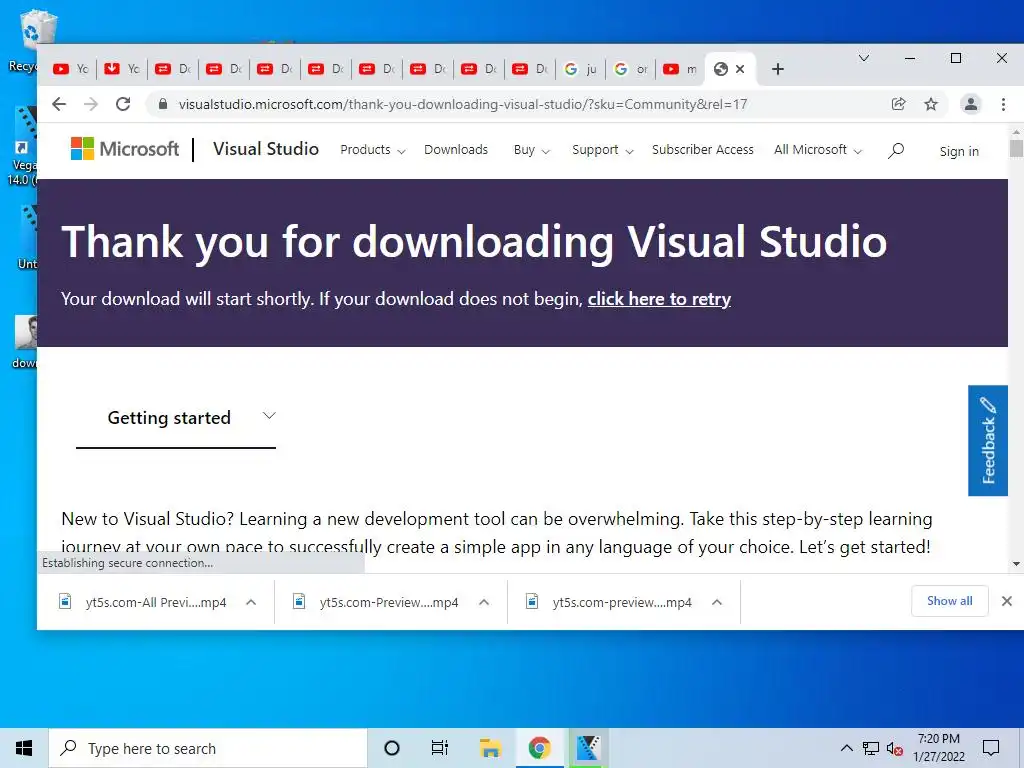Open Subscriber Access
This screenshot has height=768, width=1024.
(x=703, y=150)
